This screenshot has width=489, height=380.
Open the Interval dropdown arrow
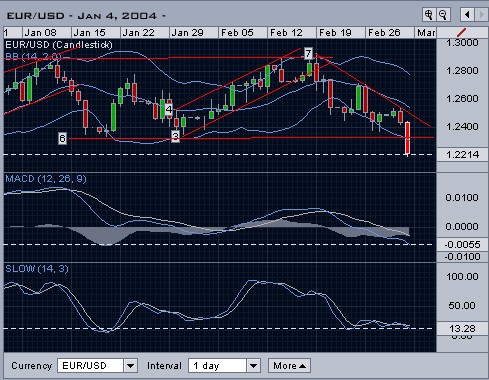253,366
